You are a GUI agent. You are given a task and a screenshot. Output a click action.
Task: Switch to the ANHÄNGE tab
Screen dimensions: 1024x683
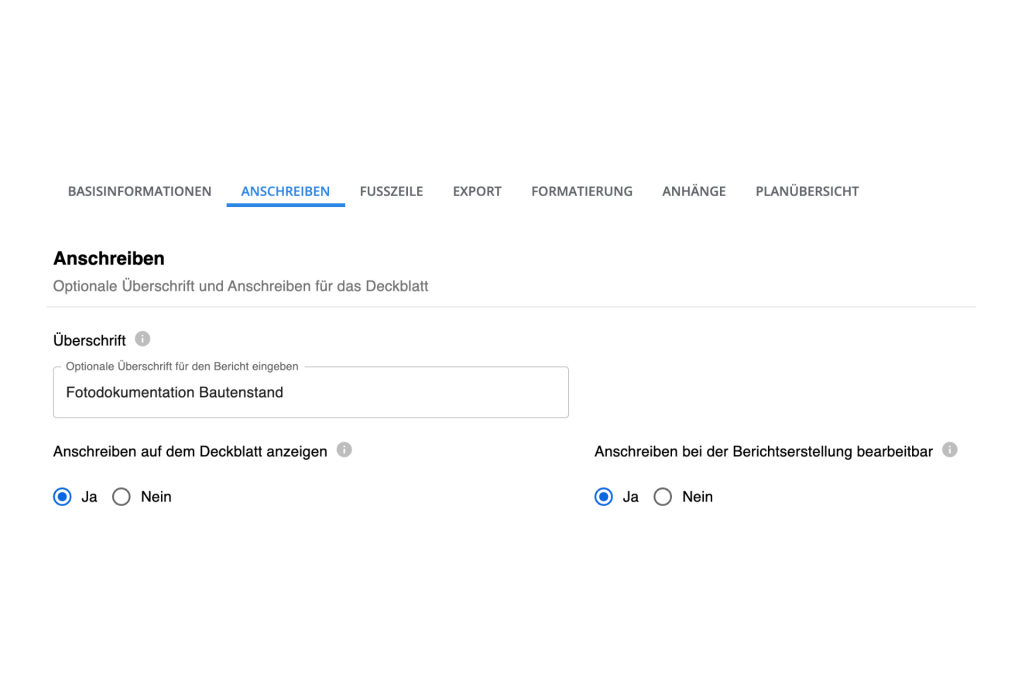coord(693,191)
